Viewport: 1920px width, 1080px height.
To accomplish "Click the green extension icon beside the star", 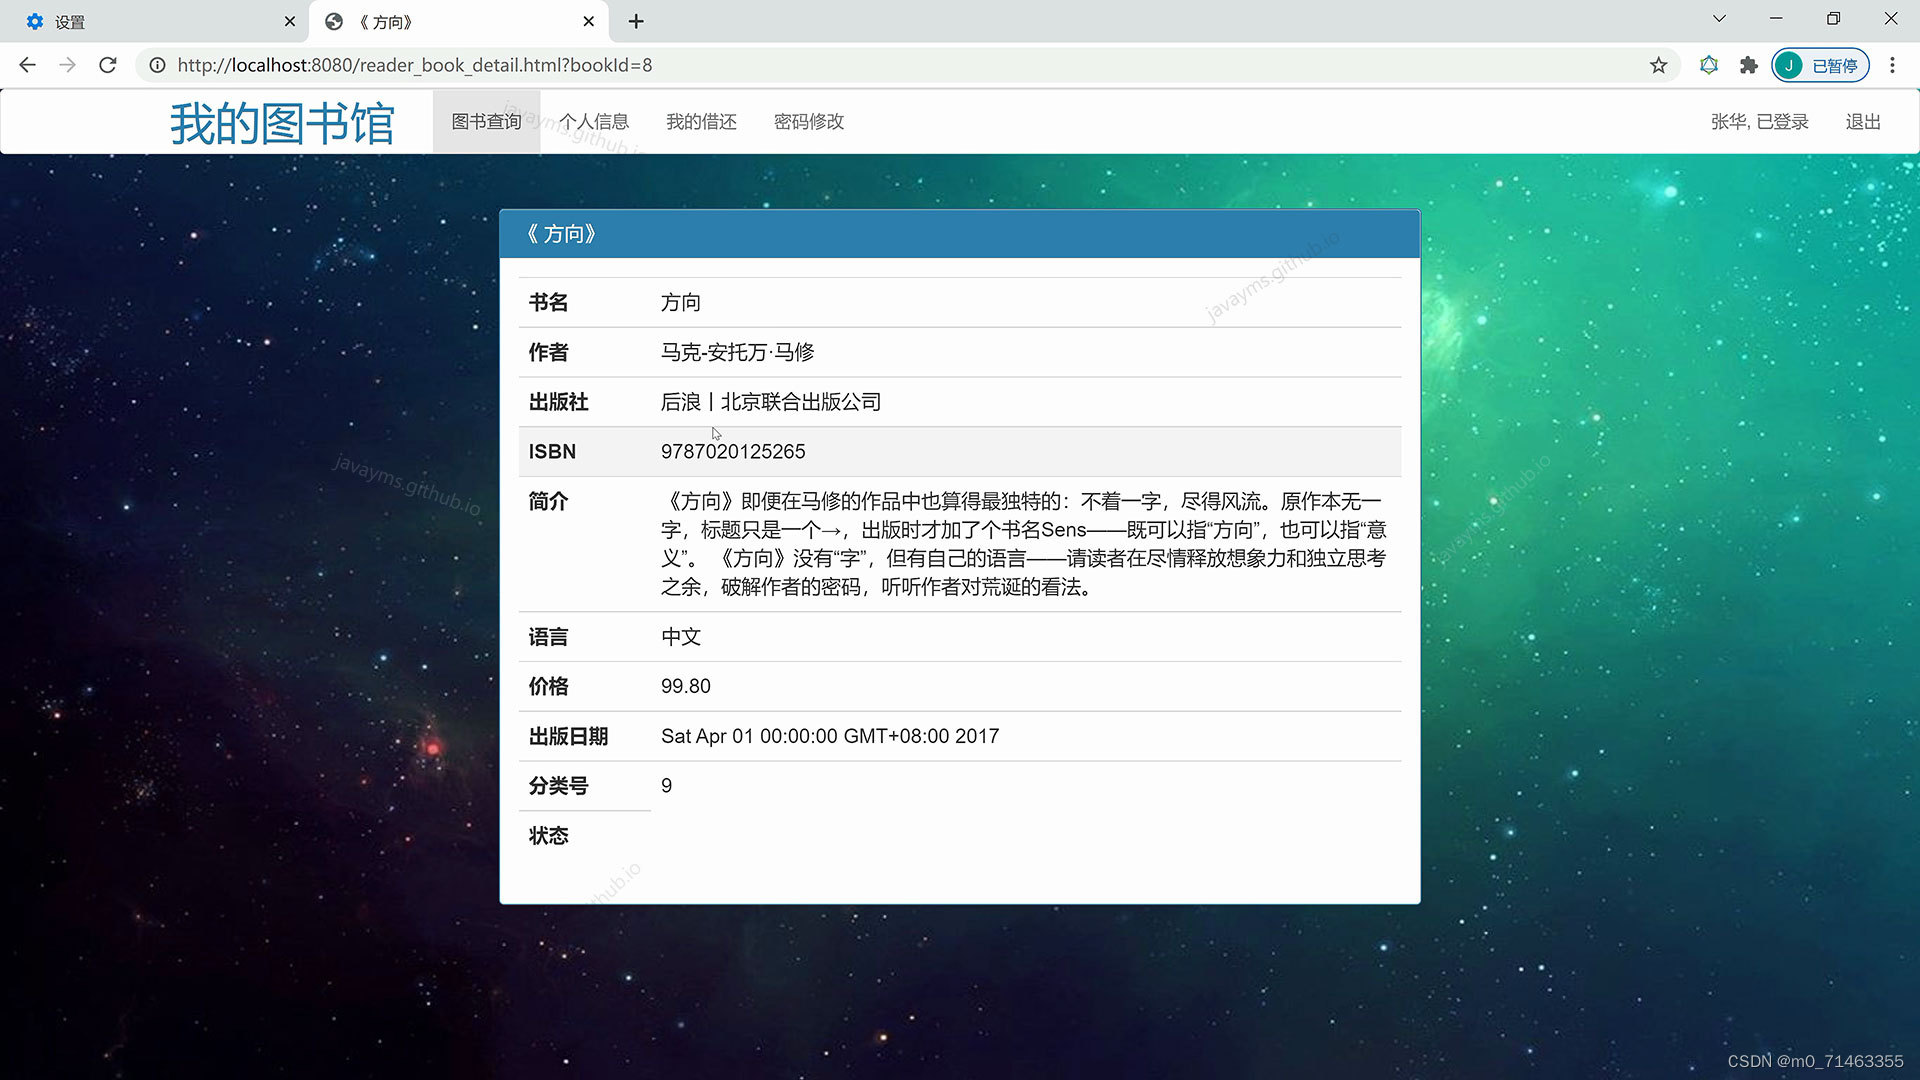I will tap(1708, 65).
